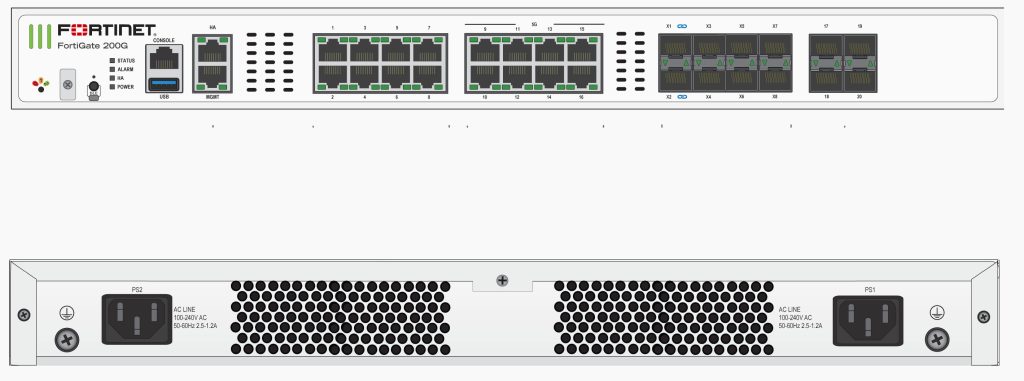The width and height of the screenshot is (1024, 381).
Task: Select the HA port
Action: coord(212,50)
